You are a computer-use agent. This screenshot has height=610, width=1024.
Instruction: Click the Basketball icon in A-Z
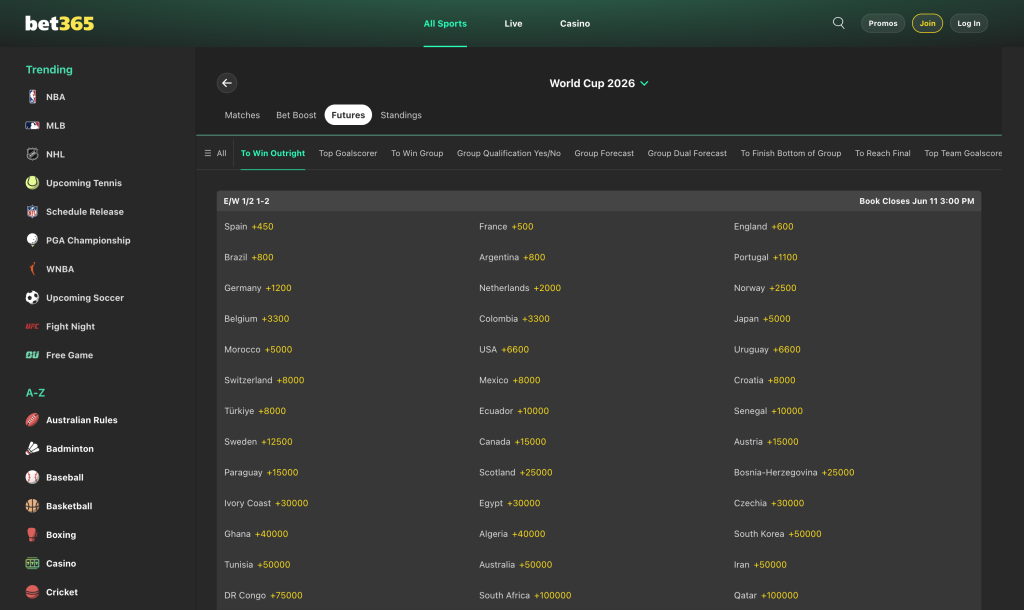coord(32,506)
